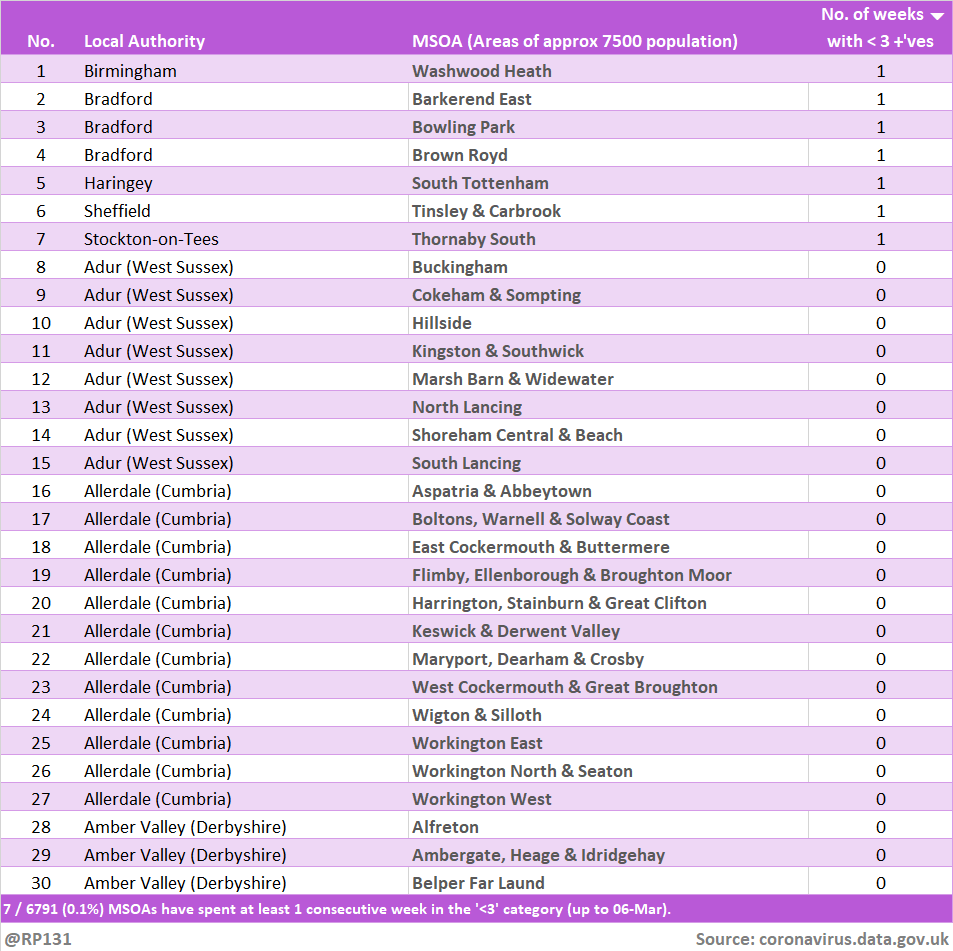Select the Stockton-on-Tees cell
The image size is (953, 951).
[x=151, y=239]
